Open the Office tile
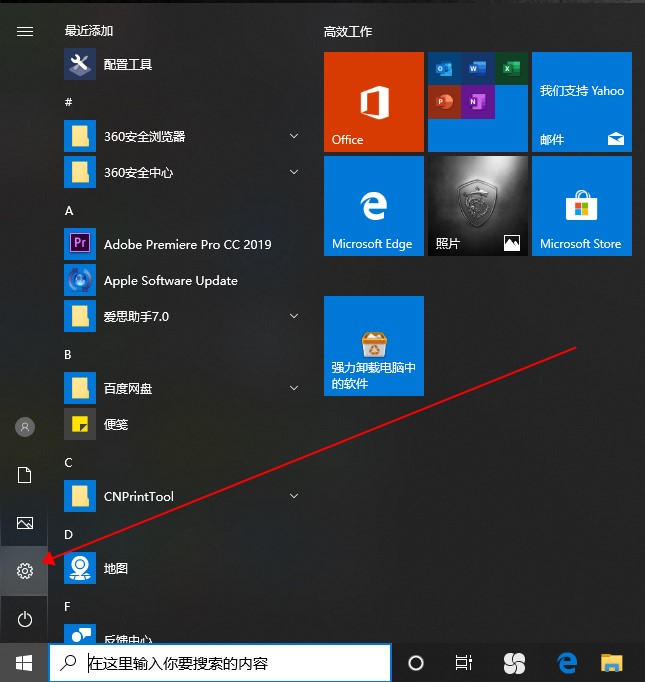Screen dimensions: 645x682 click(x=374, y=102)
